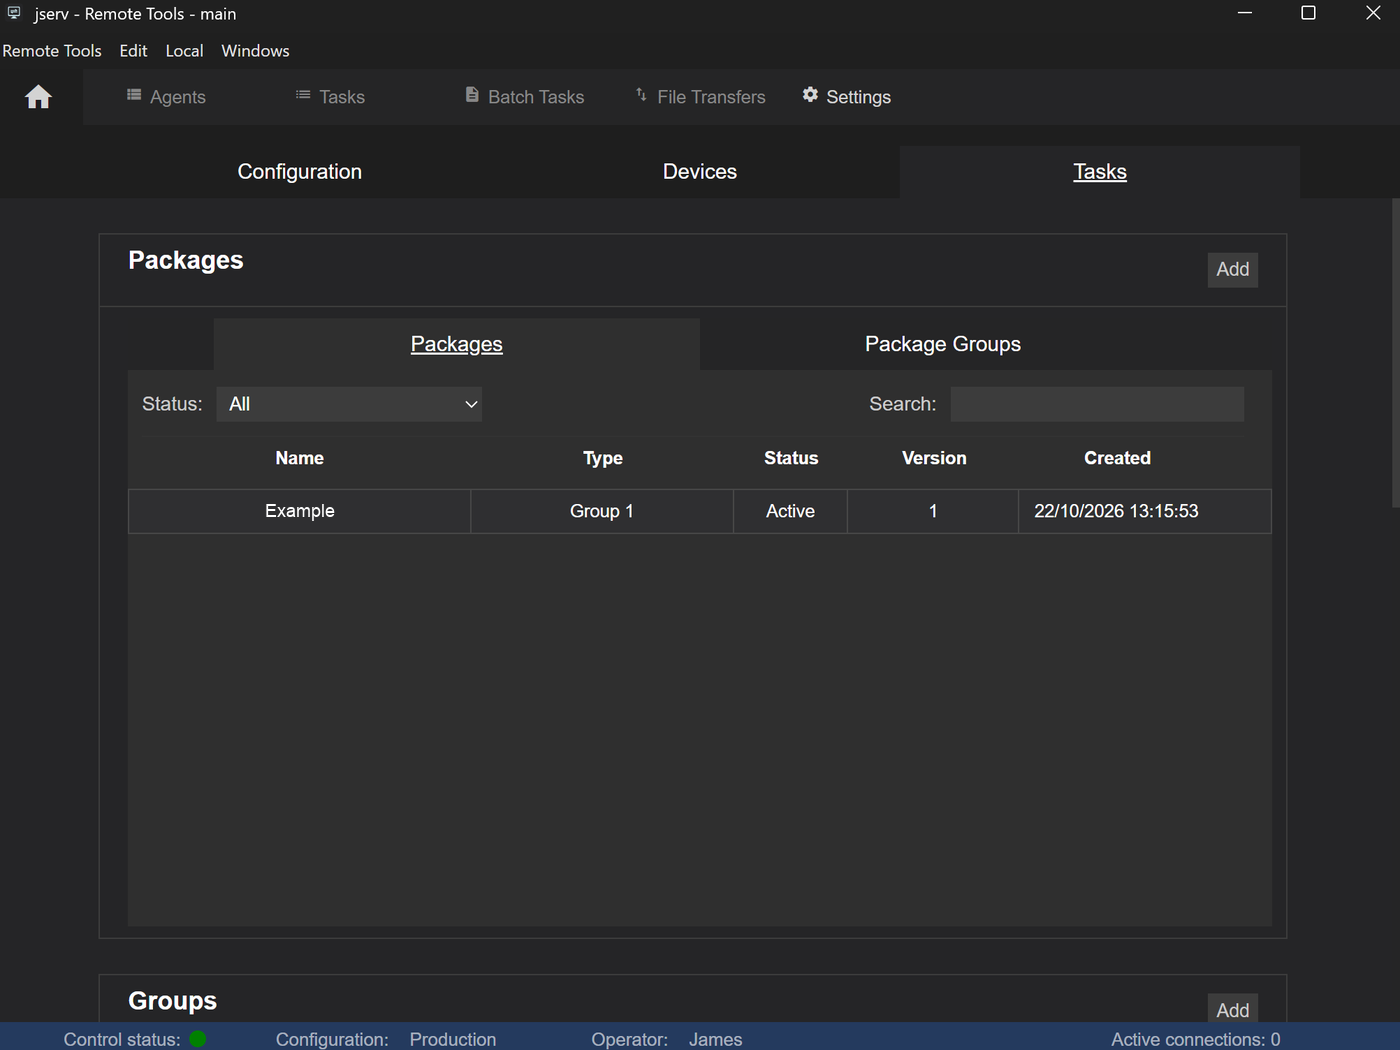Switch to the Configuration tab
Image resolution: width=1400 pixels, height=1050 pixels.
click(300, 172)
